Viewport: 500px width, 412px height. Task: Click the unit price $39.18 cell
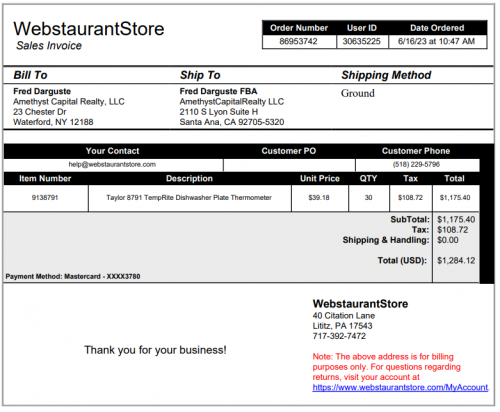tap(319, 198)
